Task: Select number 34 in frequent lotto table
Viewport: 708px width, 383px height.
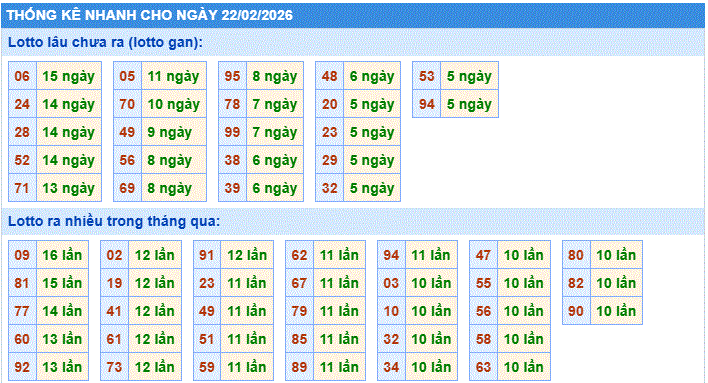Action: pyautogui.click(x=391, y=367)
